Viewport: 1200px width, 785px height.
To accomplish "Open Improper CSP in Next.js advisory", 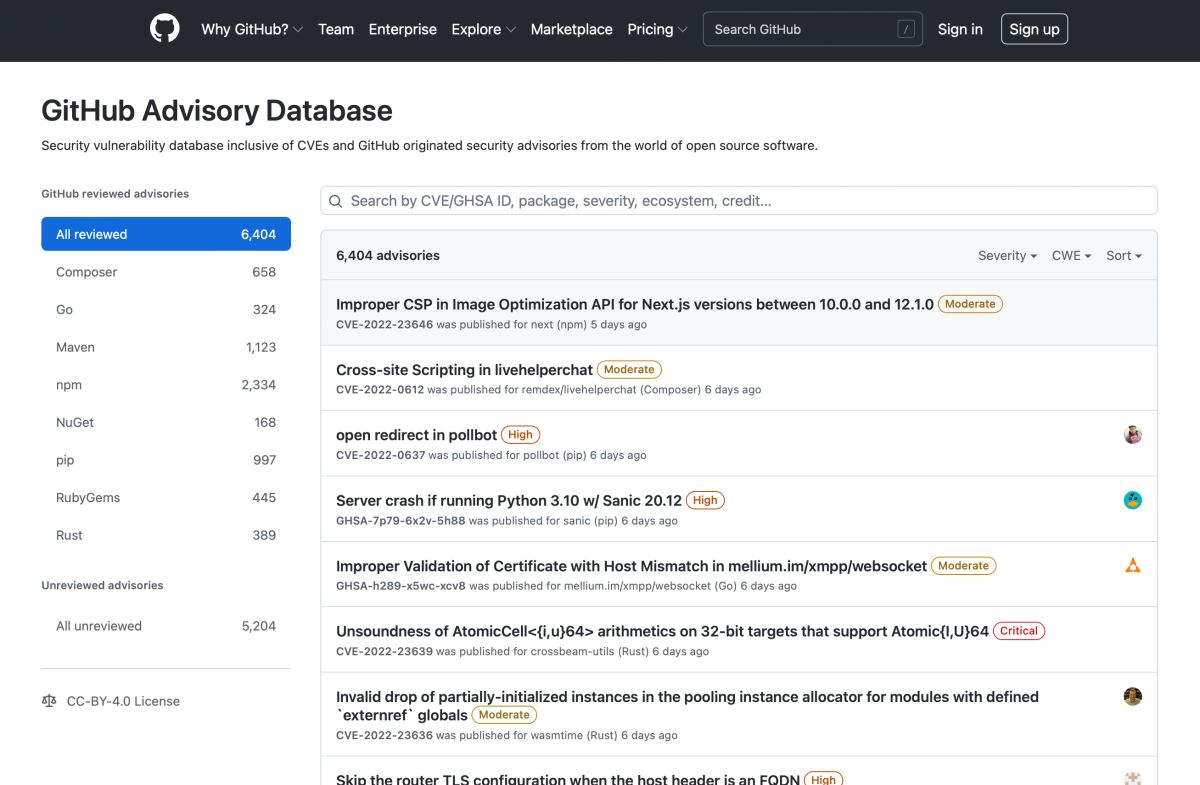I will point(635,304).
